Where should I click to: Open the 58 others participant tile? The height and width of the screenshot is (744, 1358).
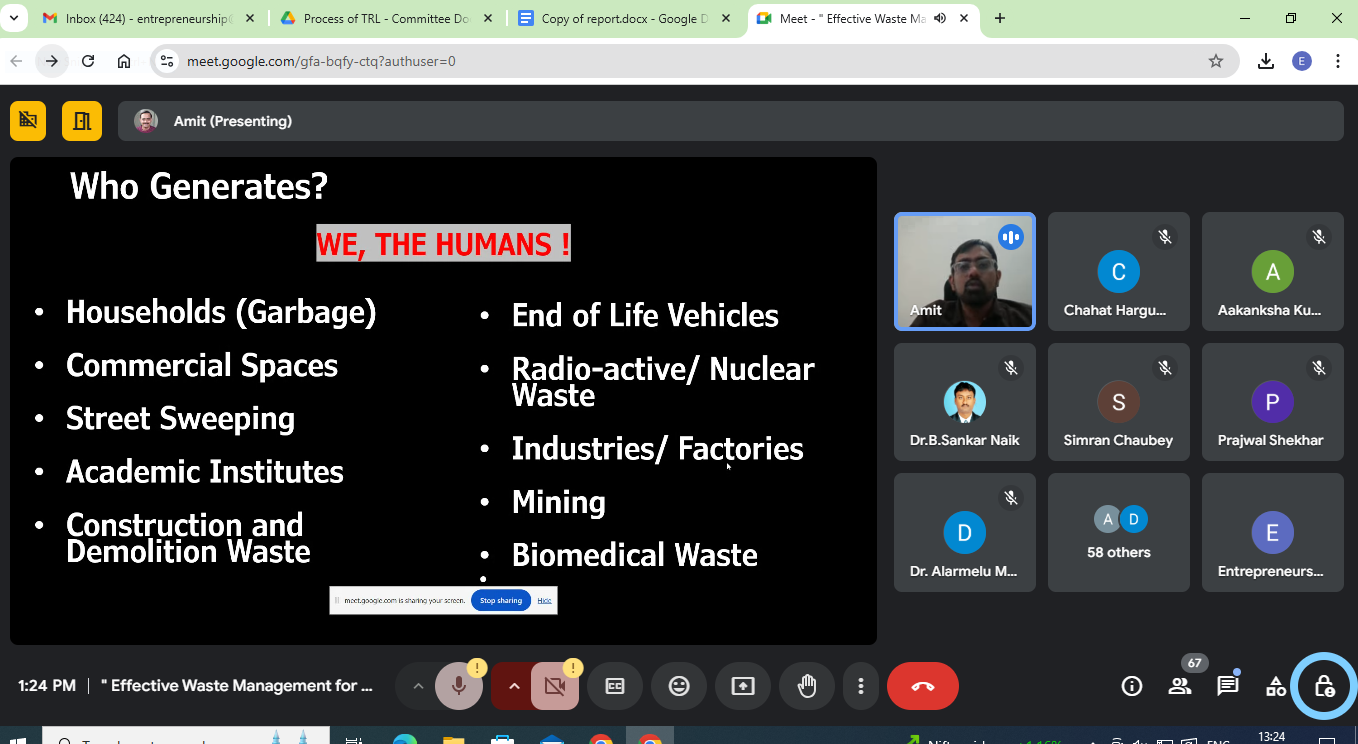(x=1118, y=533)
